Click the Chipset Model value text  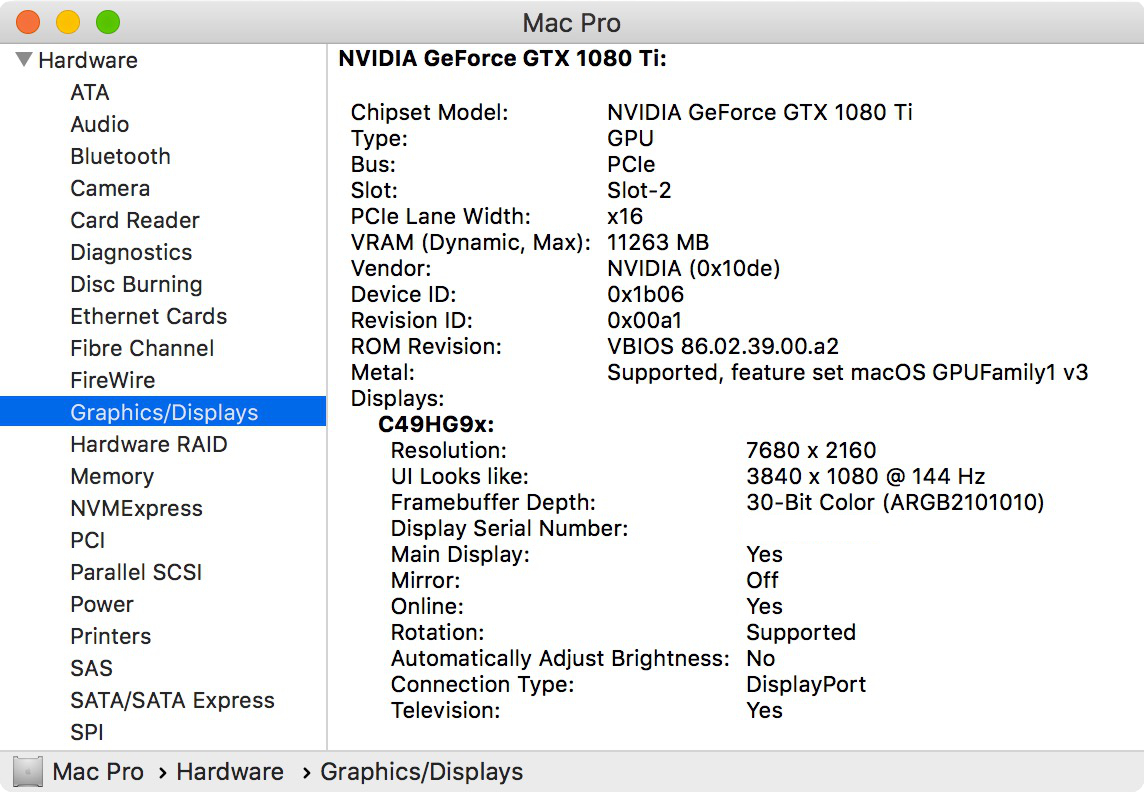point(760,112)
